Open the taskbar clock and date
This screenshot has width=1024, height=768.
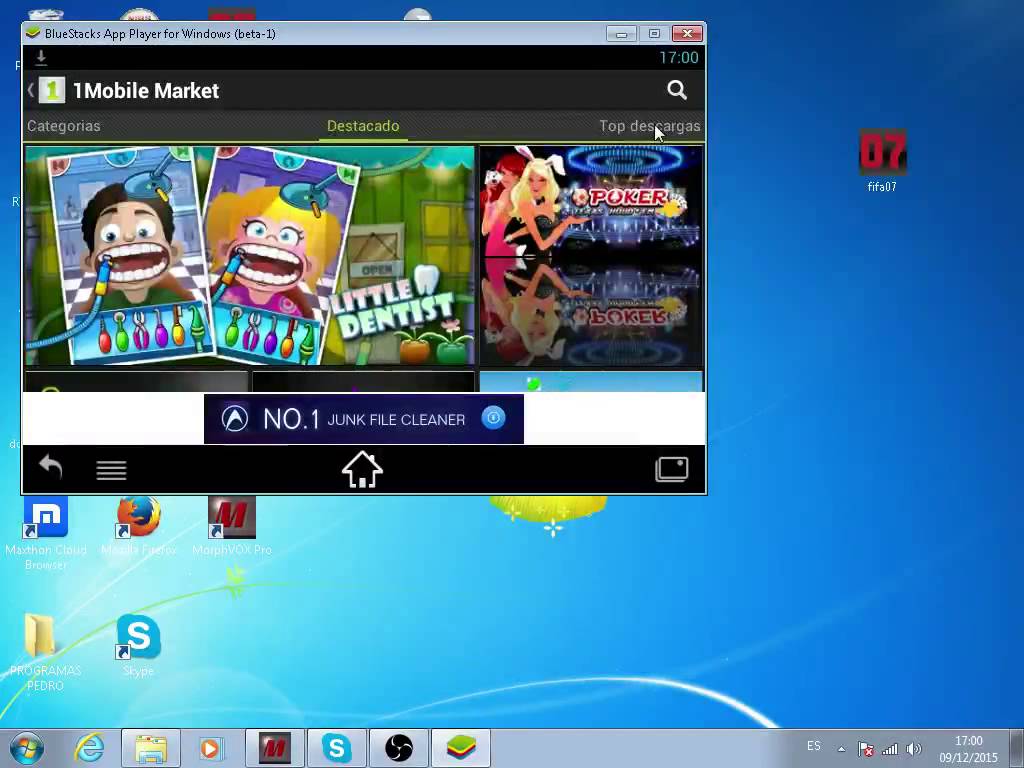[x=968, y=749]
